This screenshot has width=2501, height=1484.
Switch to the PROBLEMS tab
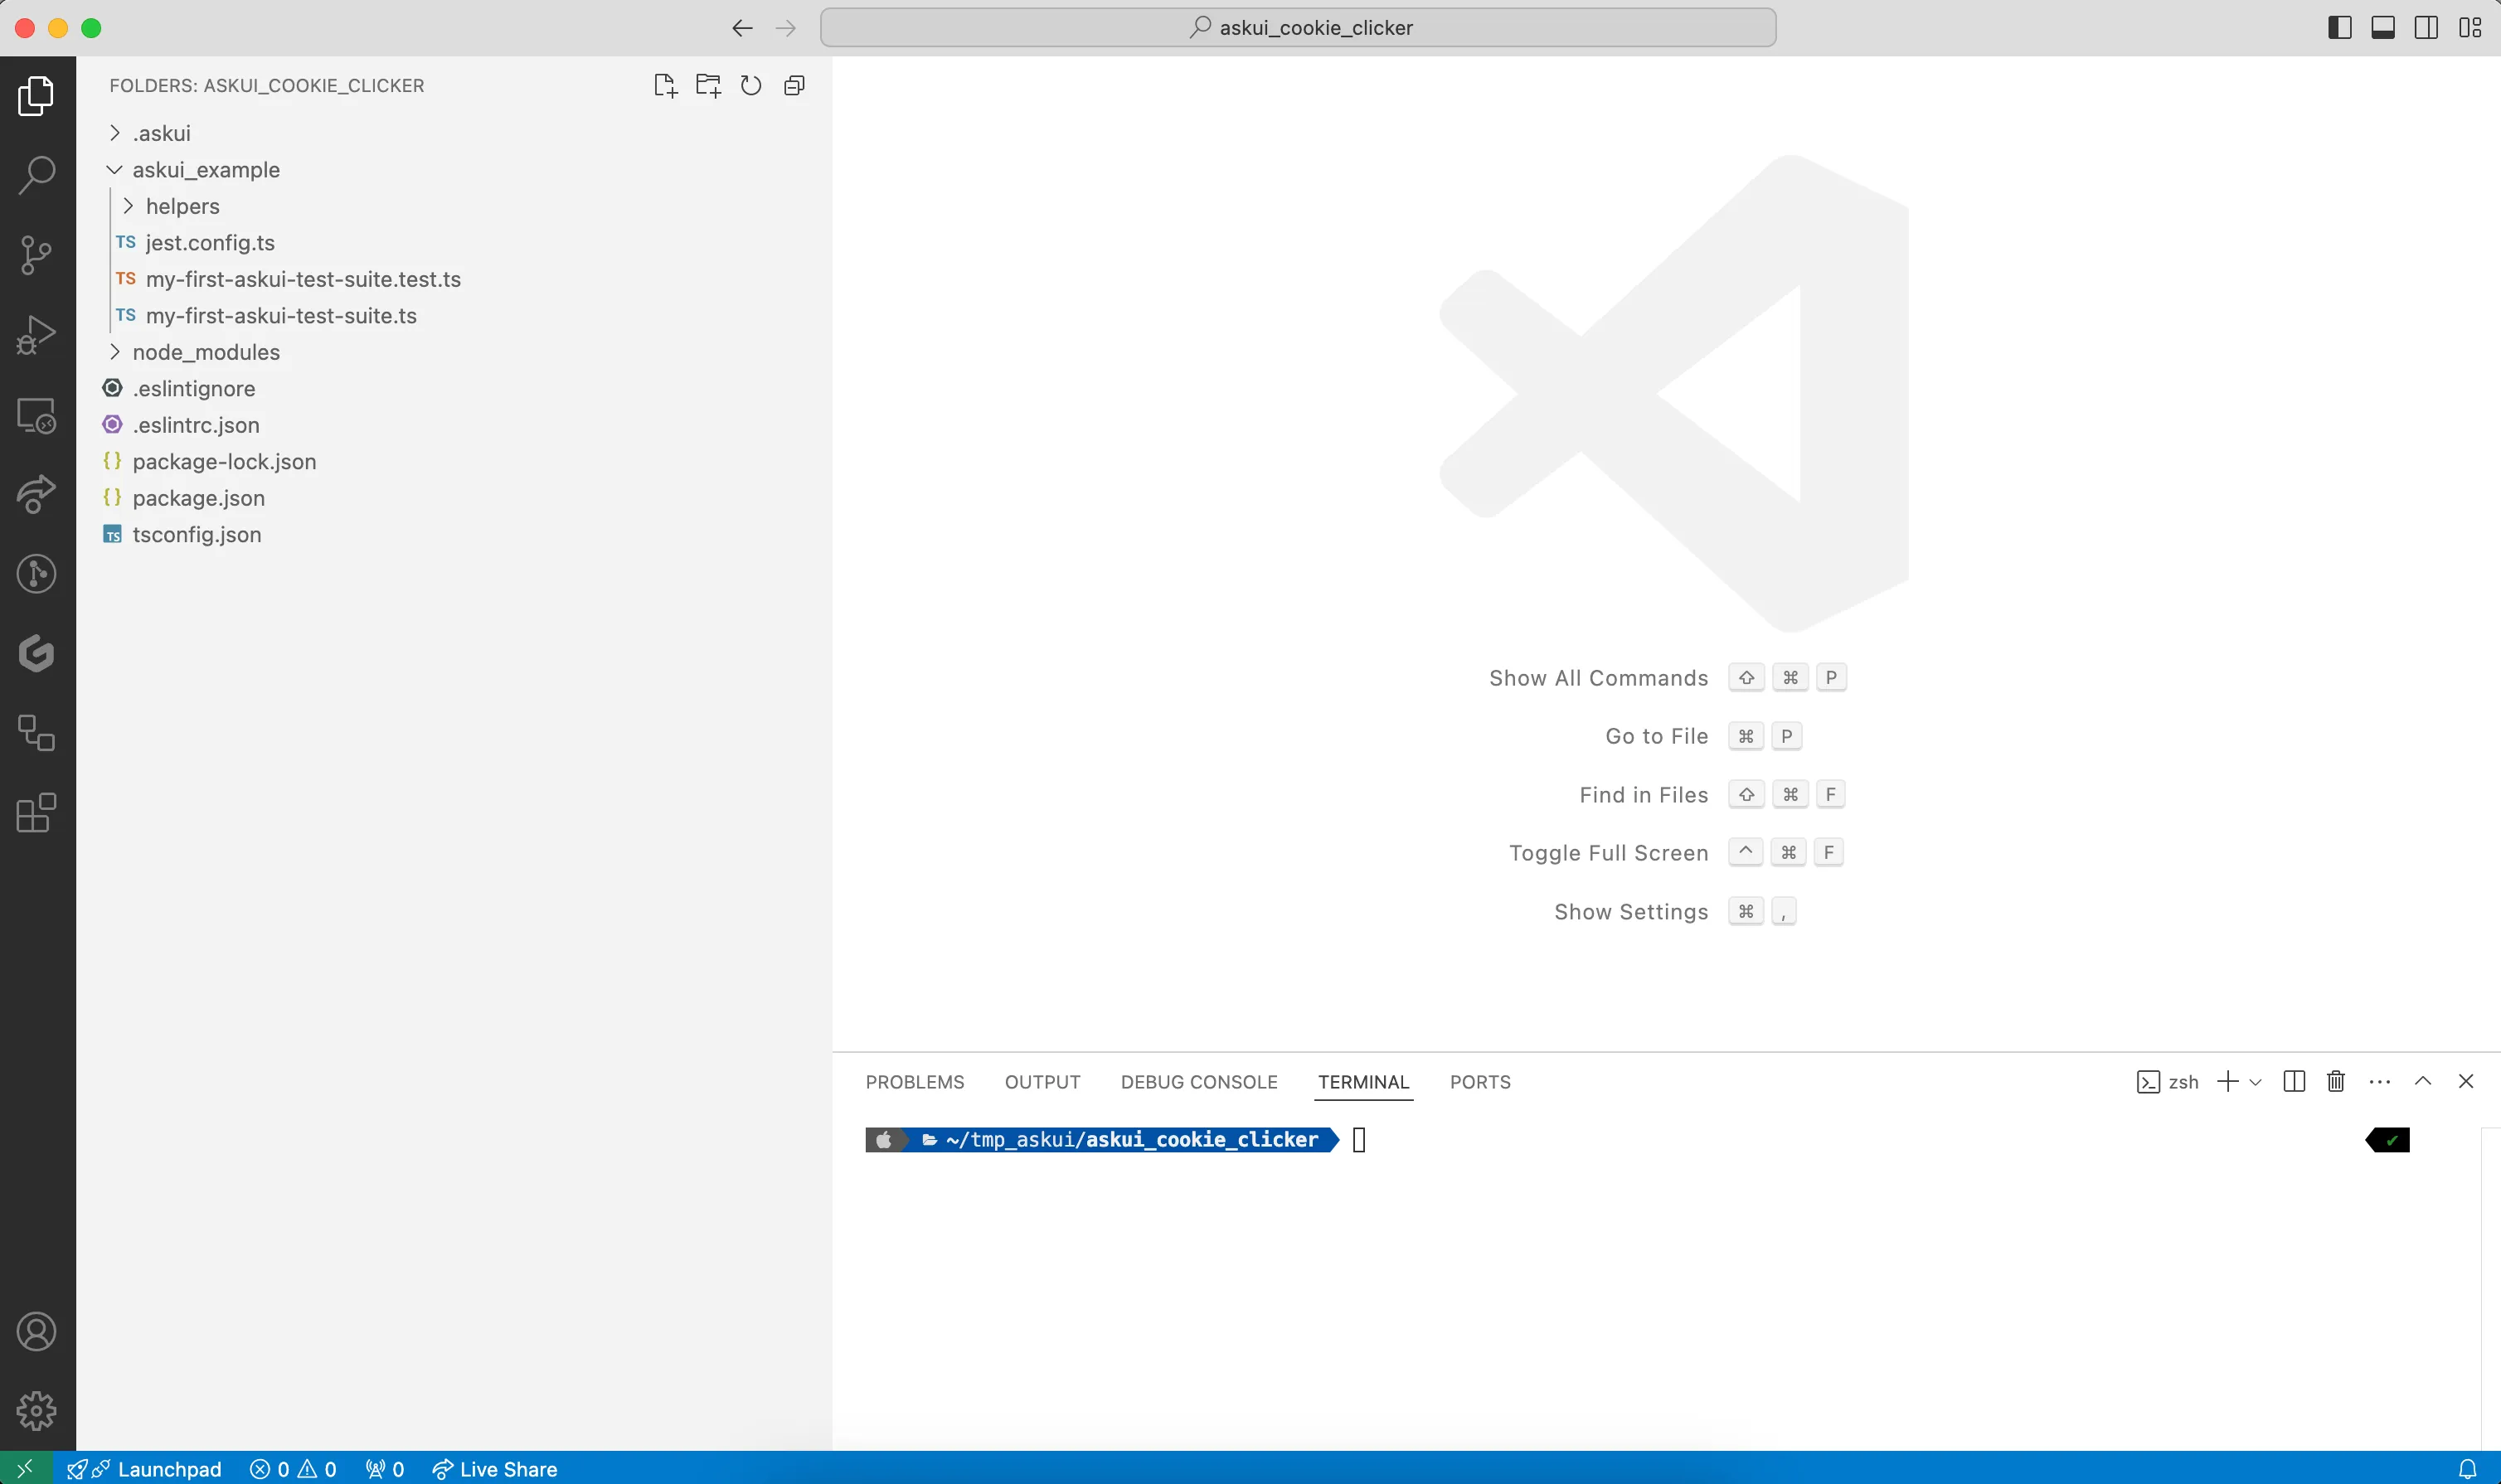(x=915, y=1082)
